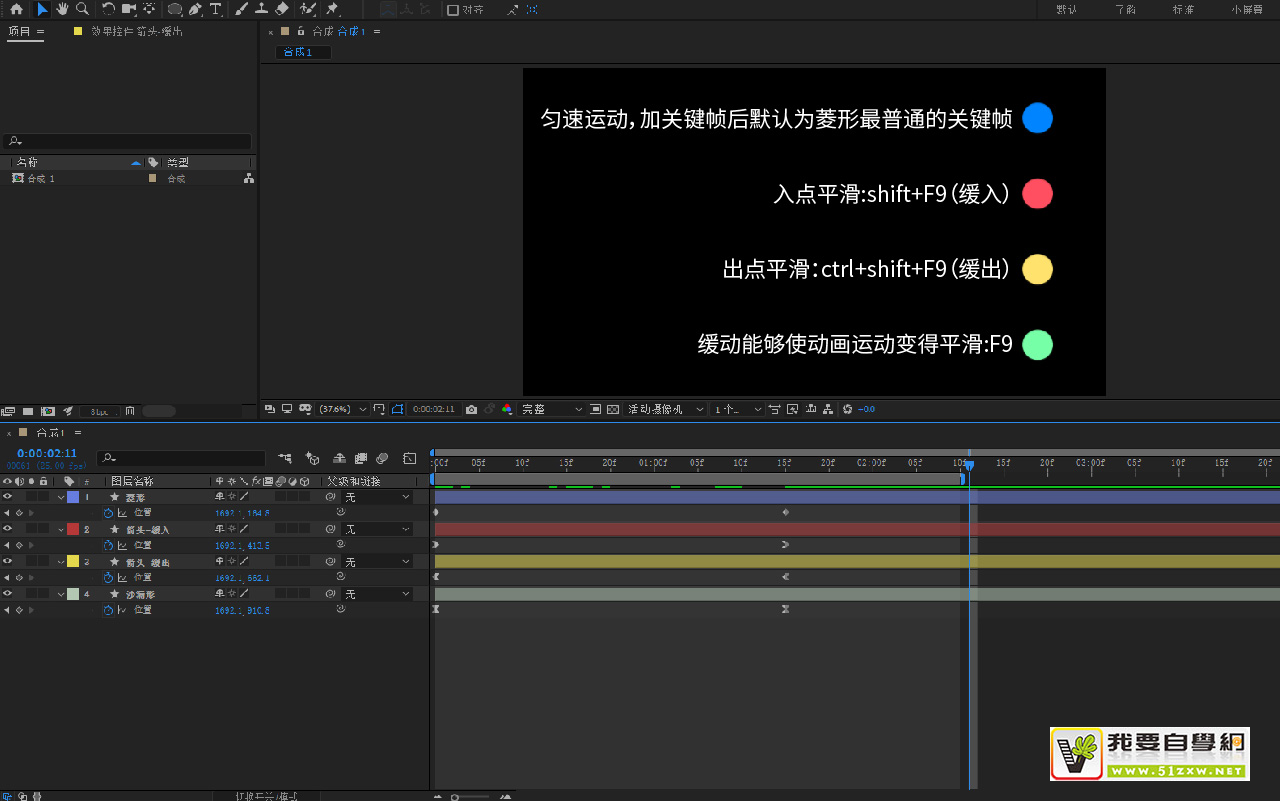Image resolution: width=1280 pixels, height=801 pixels.
Task: Toggle position stopwatch on layer 2
Action: tap(108, 545)
